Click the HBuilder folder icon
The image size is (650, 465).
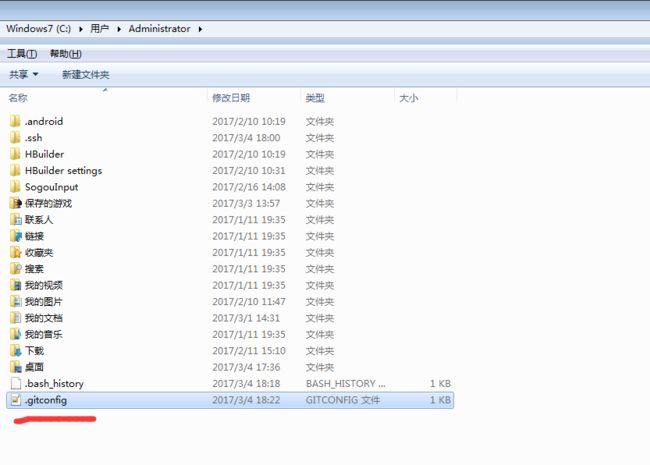[15, 154]
